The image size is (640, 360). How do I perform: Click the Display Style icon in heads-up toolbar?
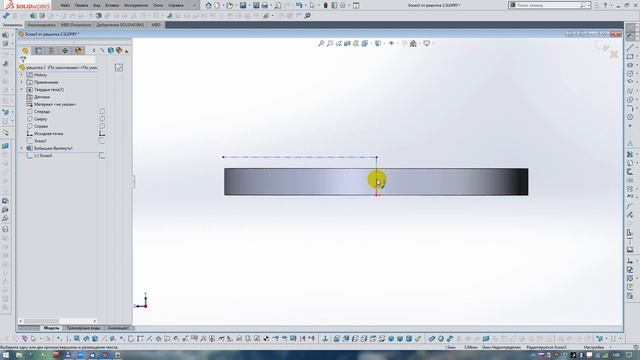coord(378,43)
